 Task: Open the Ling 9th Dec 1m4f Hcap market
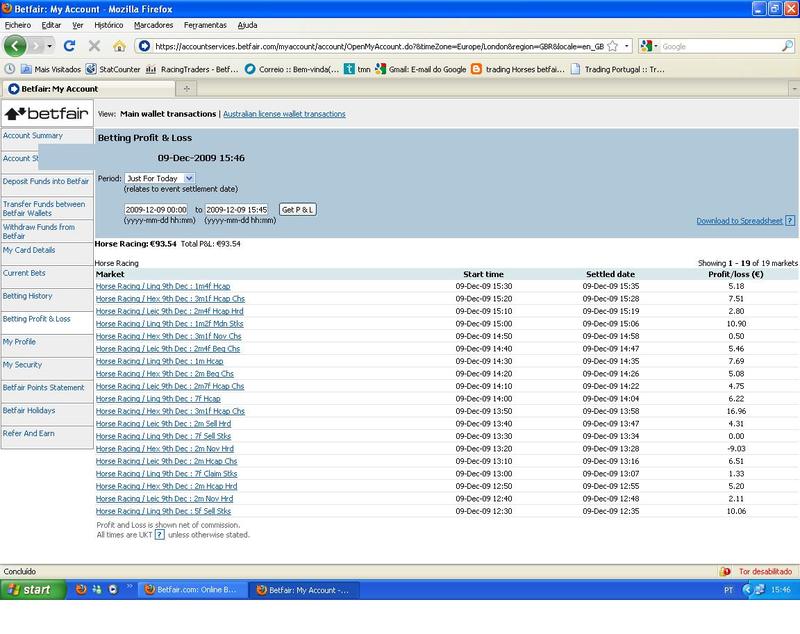click(x=163, y=286)
